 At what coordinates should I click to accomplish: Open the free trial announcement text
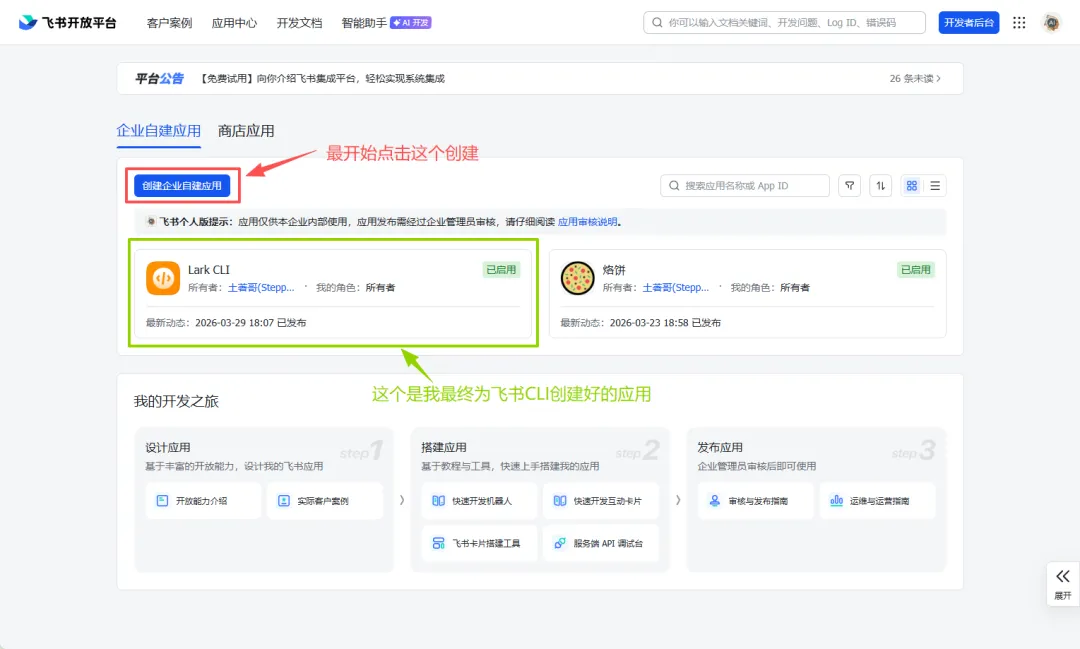(x=322, y=79)
